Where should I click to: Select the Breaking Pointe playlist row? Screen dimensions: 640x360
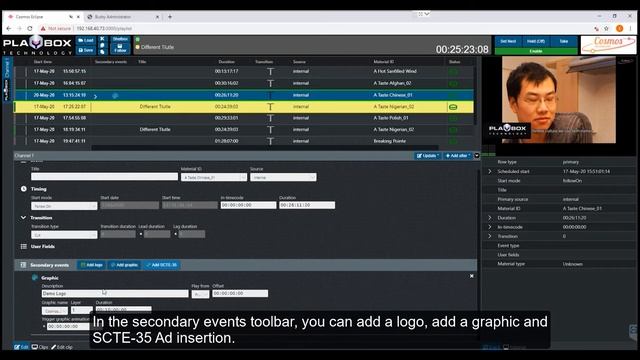(244, 141)
